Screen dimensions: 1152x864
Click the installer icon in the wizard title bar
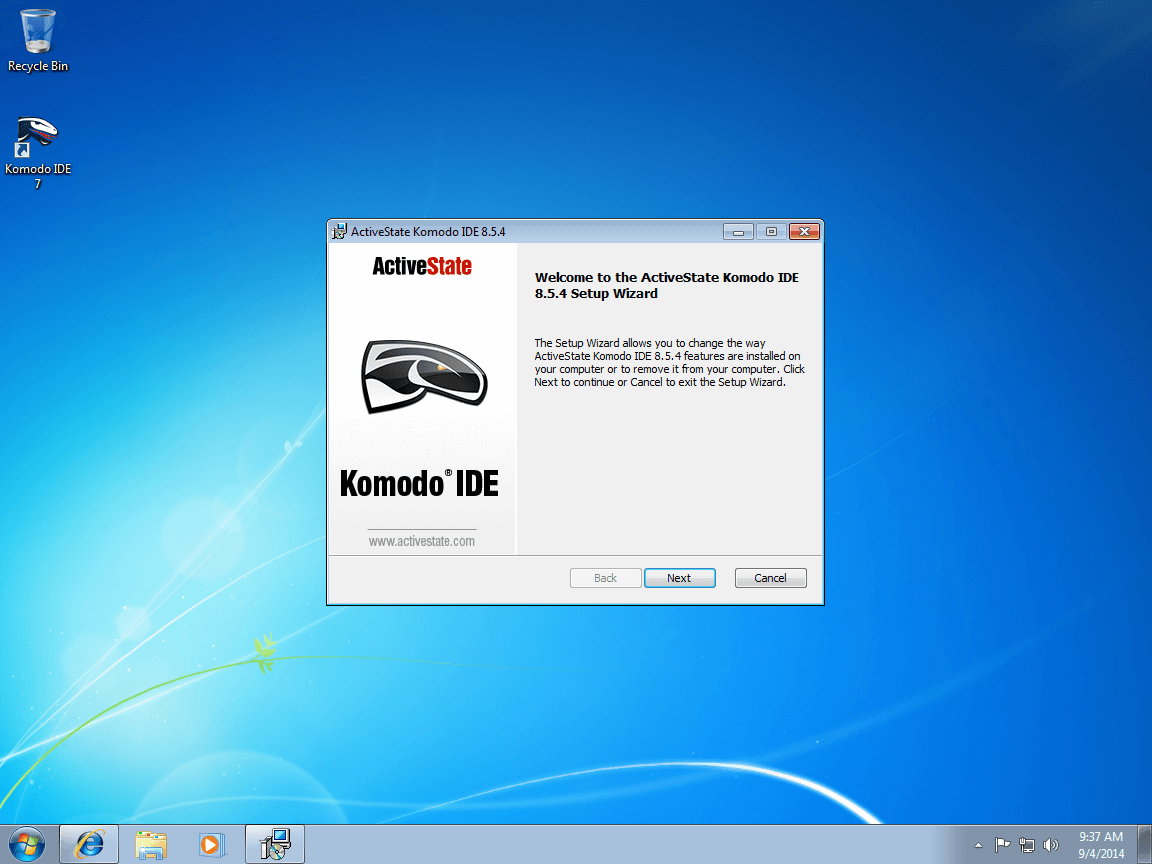pyautogui.click(x=339, y=231)
